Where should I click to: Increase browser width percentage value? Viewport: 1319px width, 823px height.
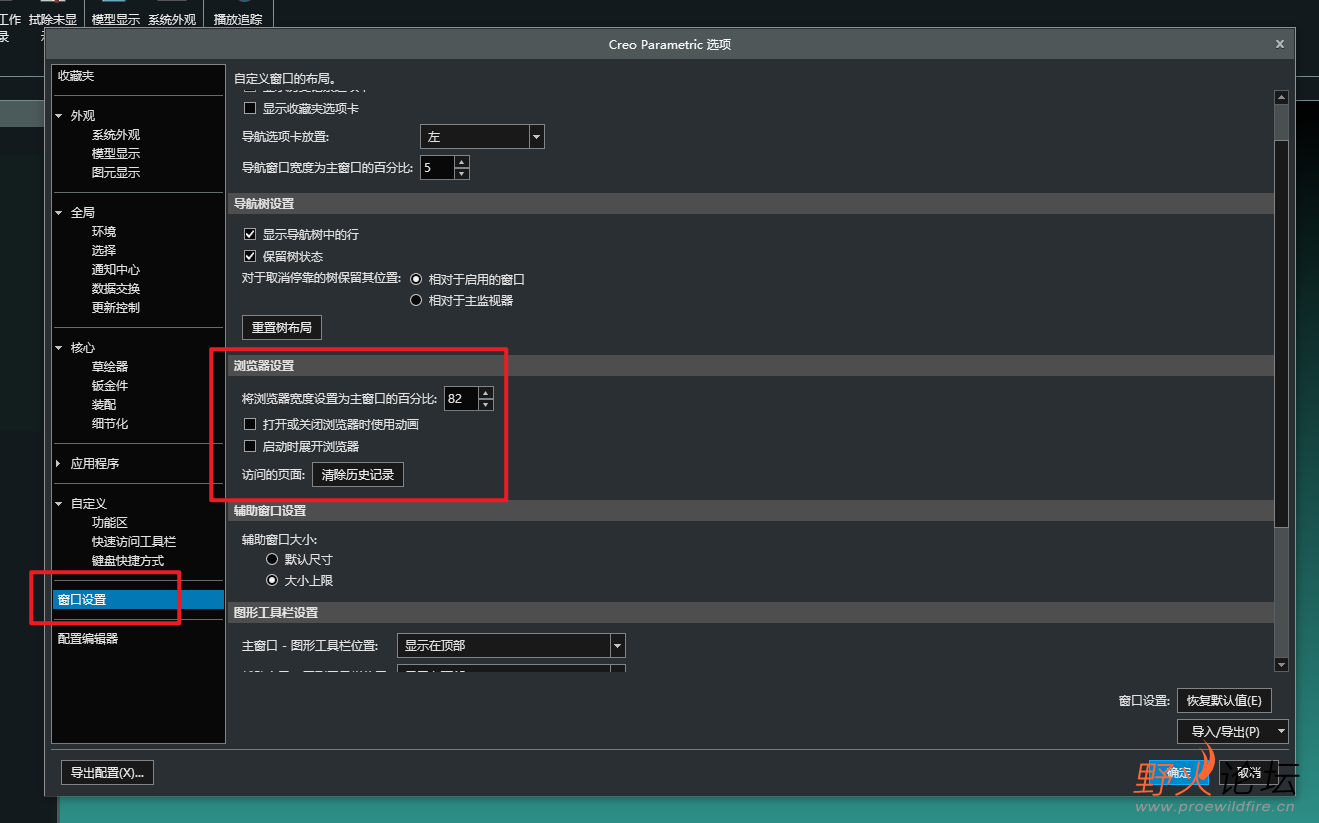pyautogui.click(x=486, y=393)
